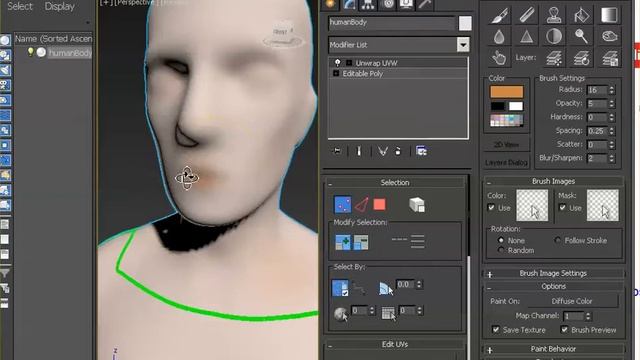Click the Scale Layer icon
Image resolution: width=640 pixels, height=360 pixels.
pyautogui.click(x=610, y=58)
